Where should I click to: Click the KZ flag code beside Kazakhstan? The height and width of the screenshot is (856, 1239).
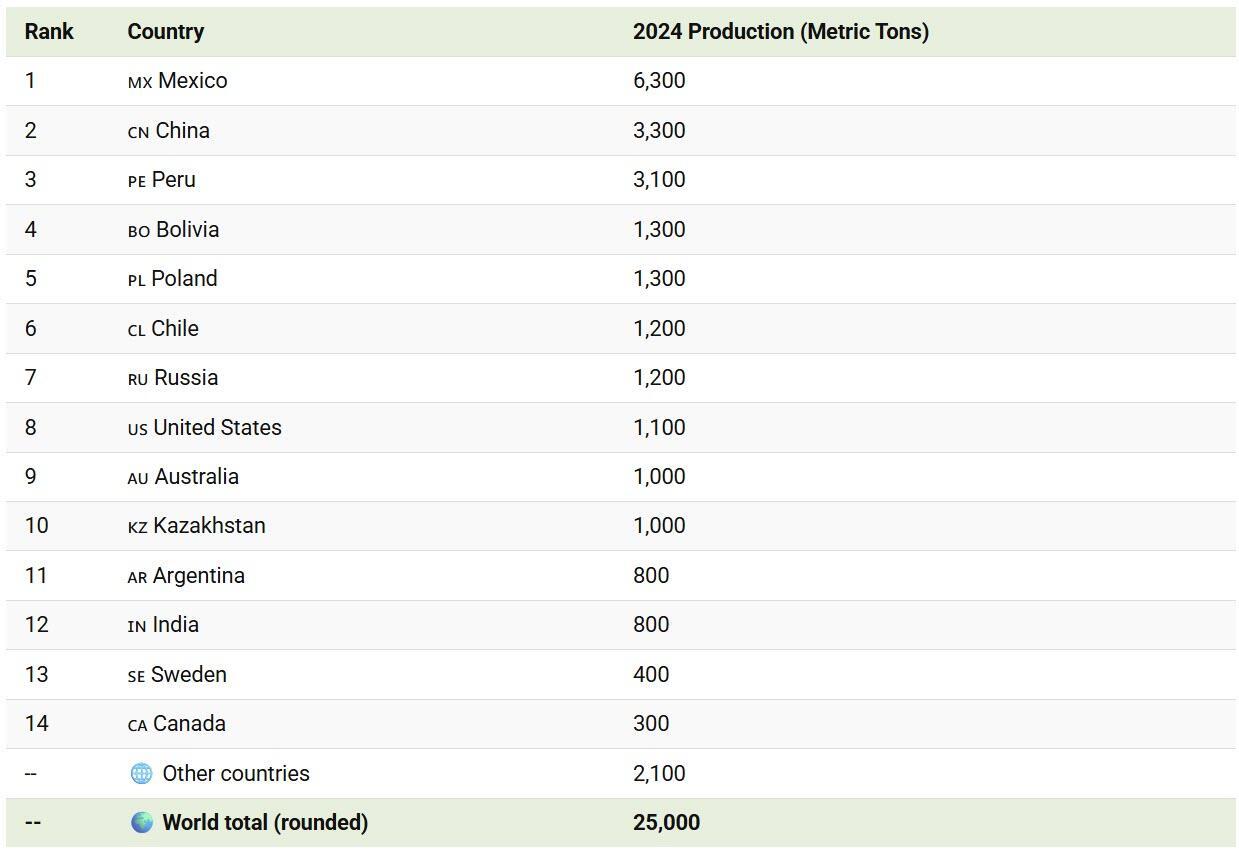point(137,527)
